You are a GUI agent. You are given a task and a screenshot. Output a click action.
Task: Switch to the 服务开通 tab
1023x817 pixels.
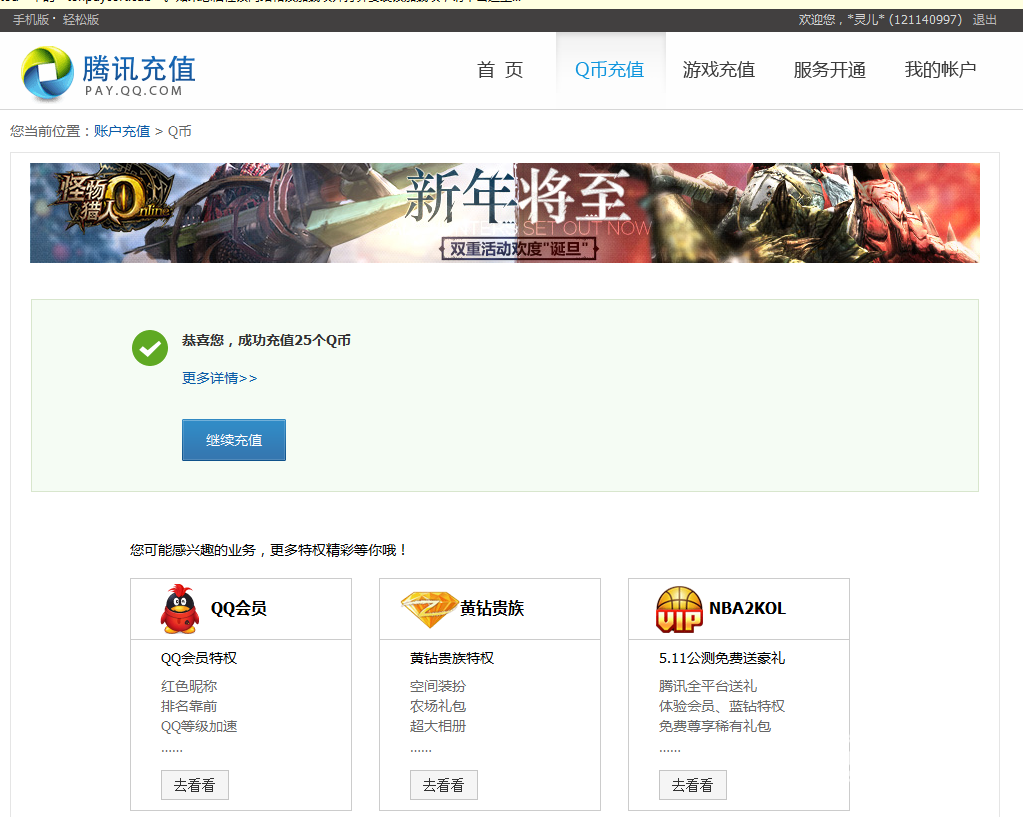(x=829, y=70)
